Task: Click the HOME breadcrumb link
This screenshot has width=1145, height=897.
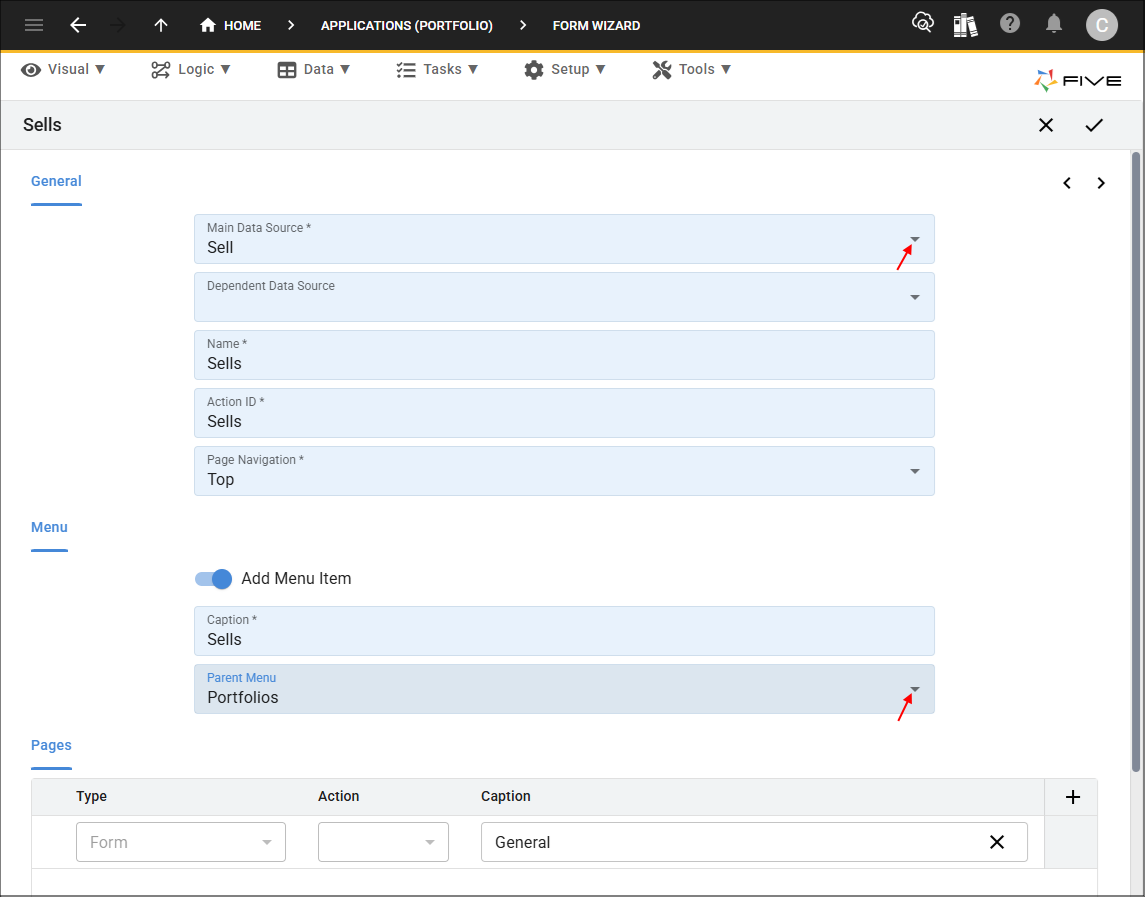Action: pyautogui.click(x=242, y=26)
